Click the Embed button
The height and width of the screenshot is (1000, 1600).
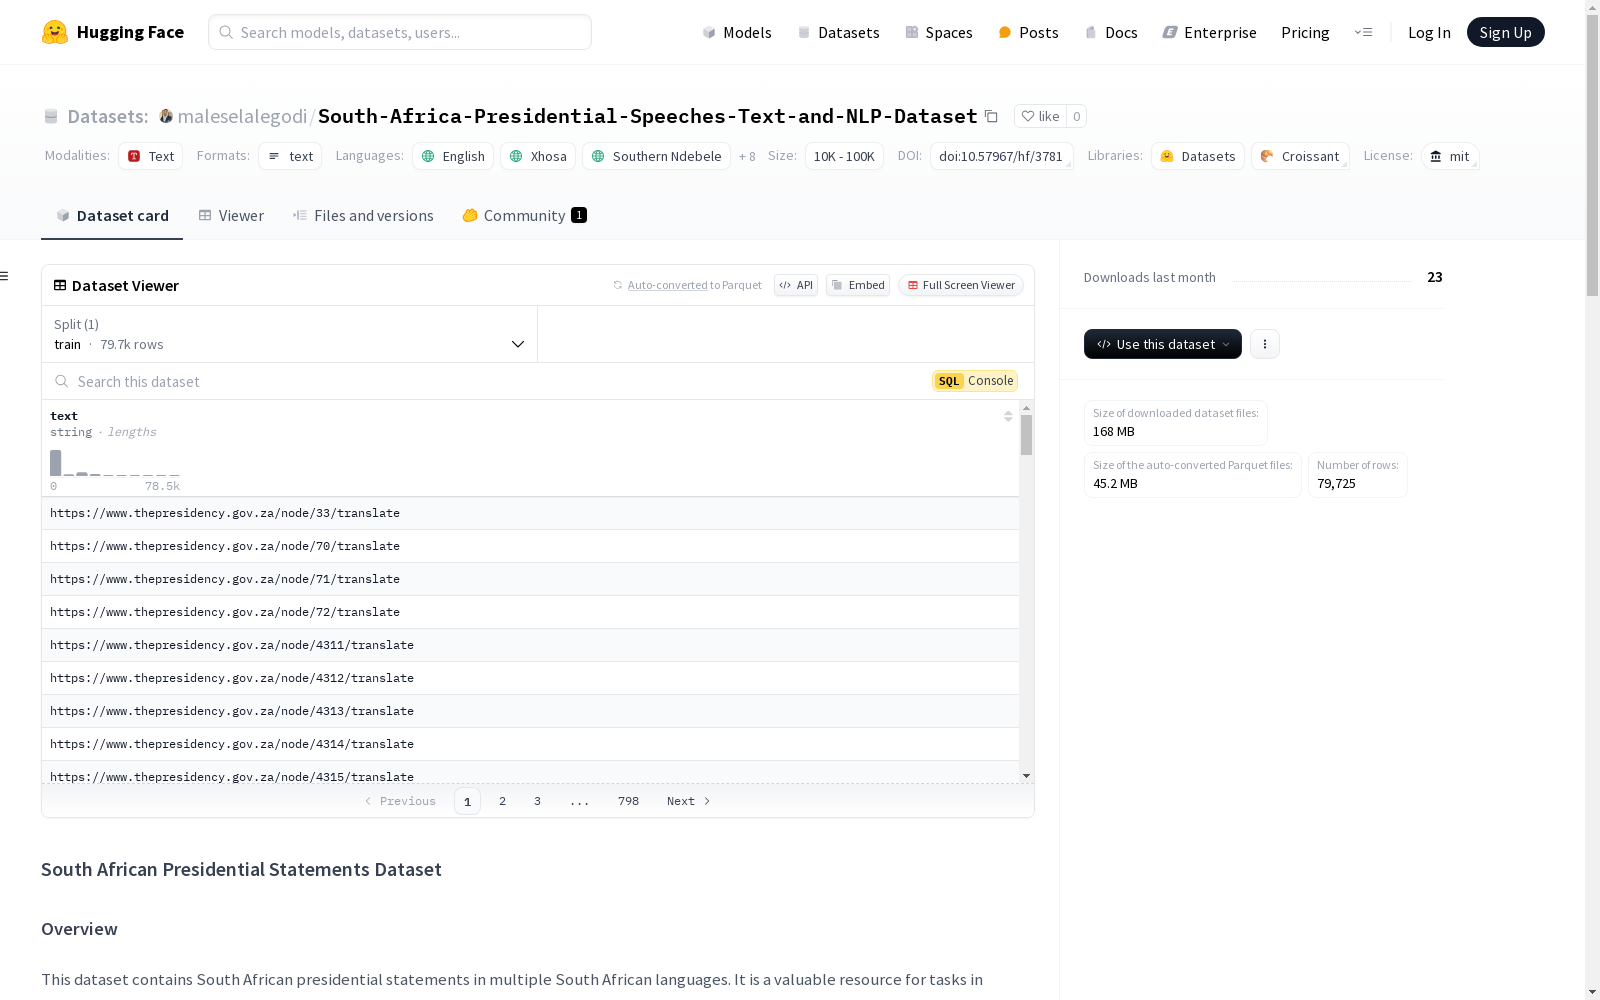click(858, 285)
